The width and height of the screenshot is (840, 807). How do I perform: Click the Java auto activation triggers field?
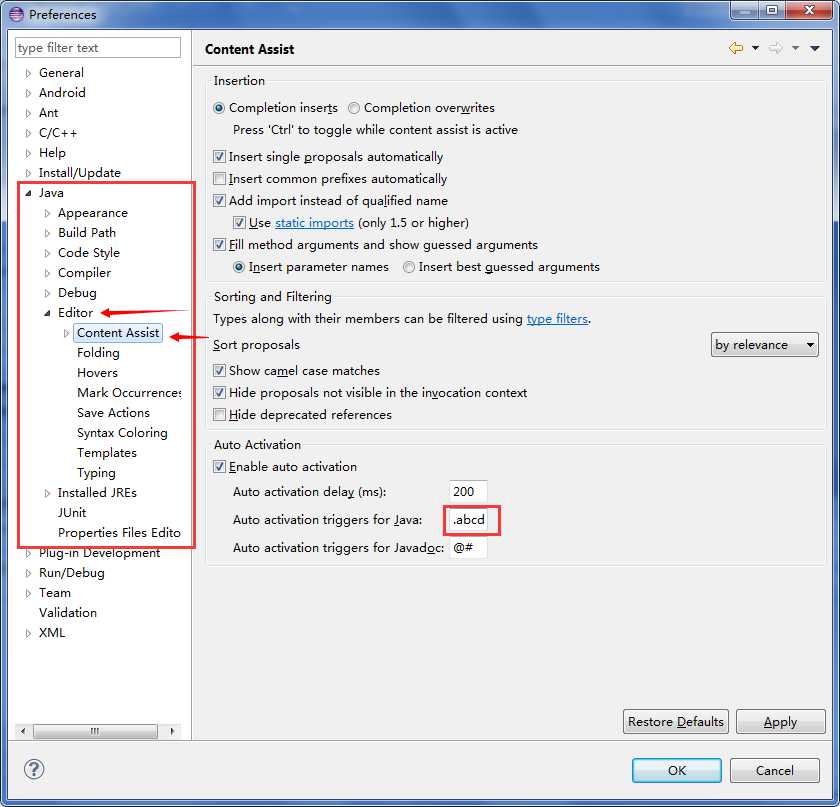click(x=468, y=519)
